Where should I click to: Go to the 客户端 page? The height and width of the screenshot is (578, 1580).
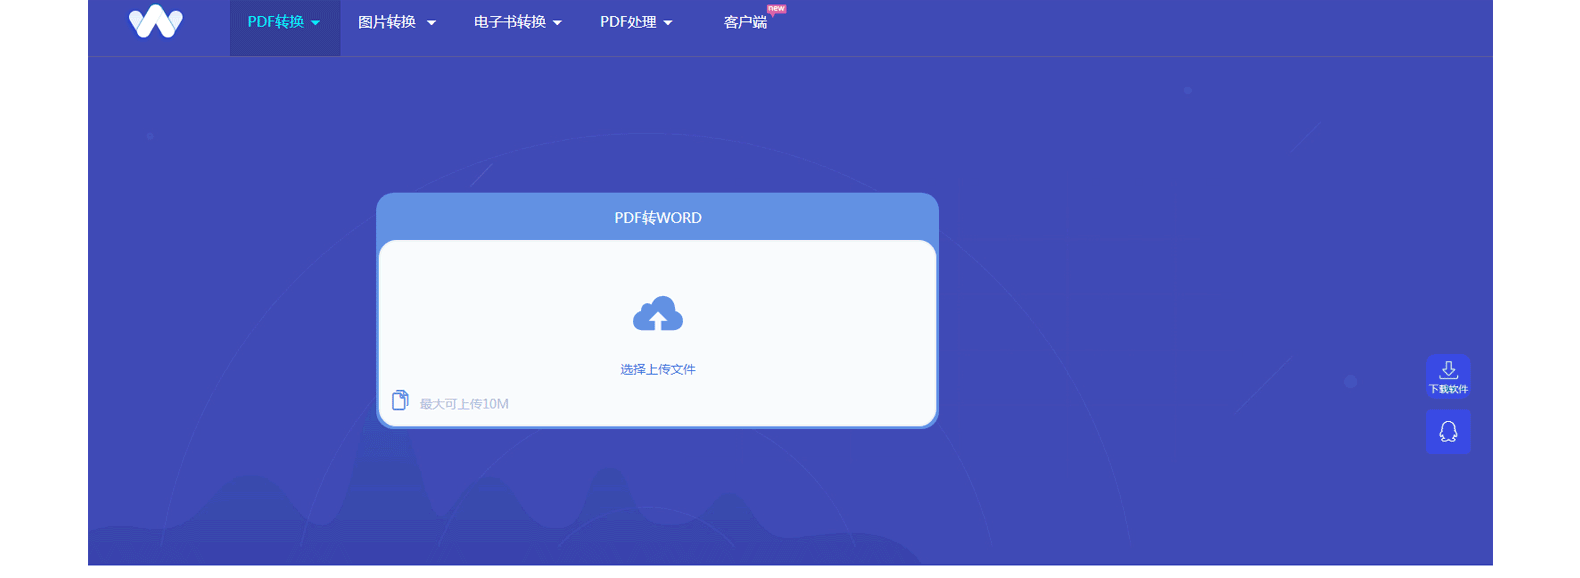[x=745, y=22]
